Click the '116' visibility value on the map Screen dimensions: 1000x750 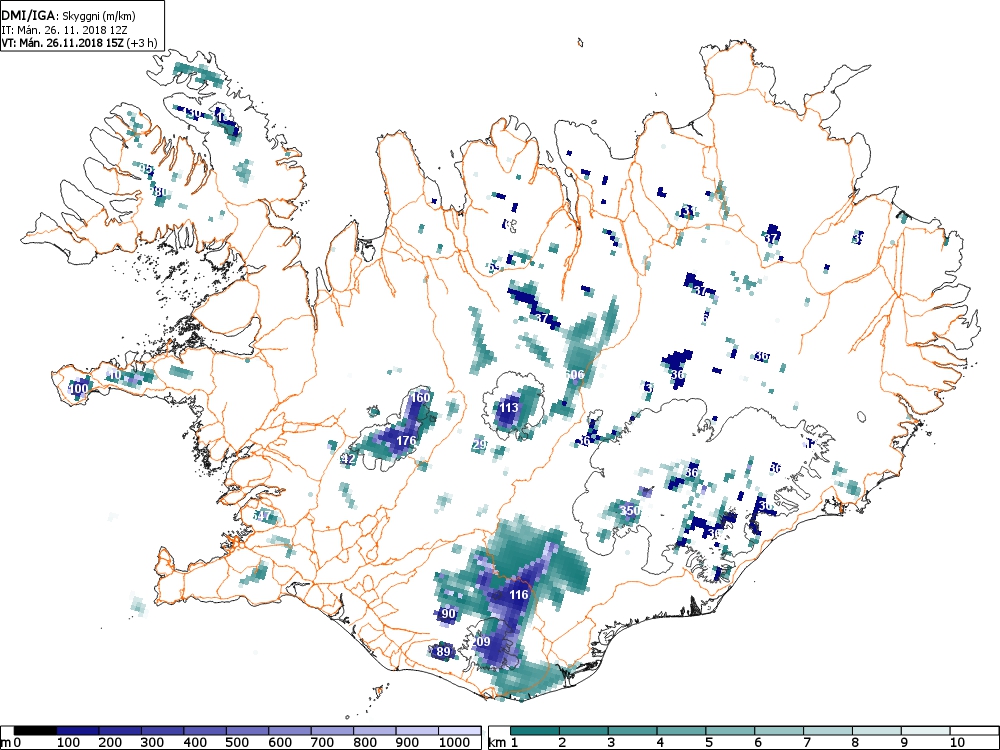click(x=518, y=595)
